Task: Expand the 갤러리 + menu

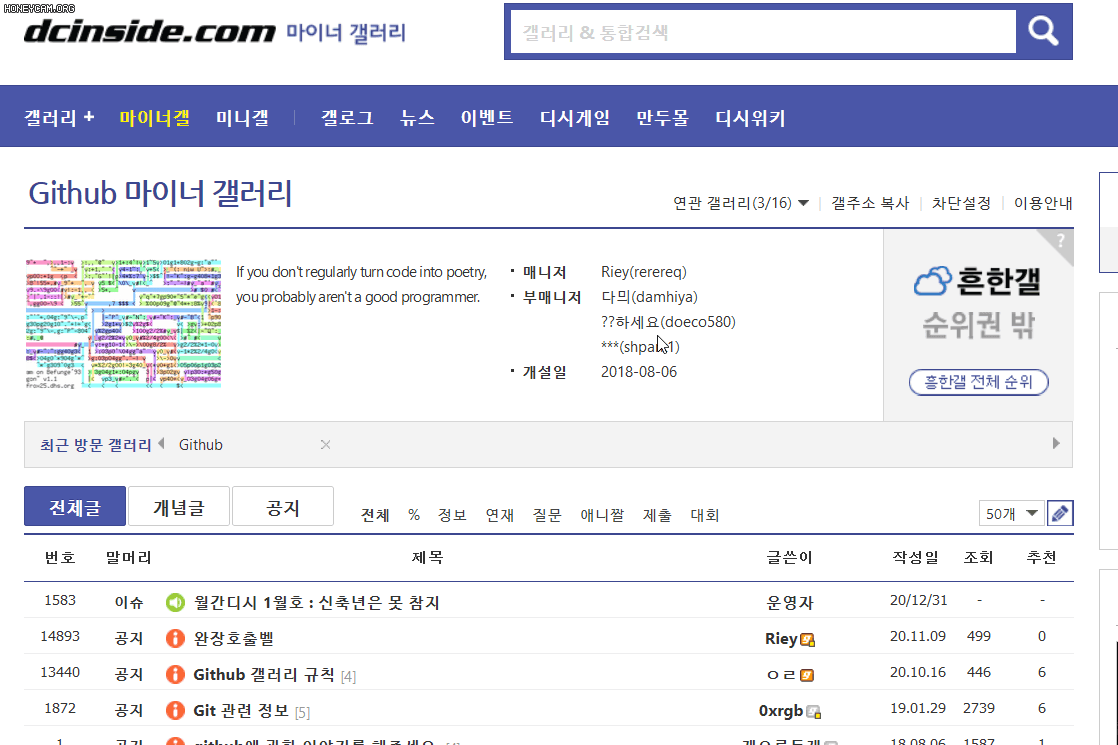Action: pyautogui.click(x=59, y=118)
